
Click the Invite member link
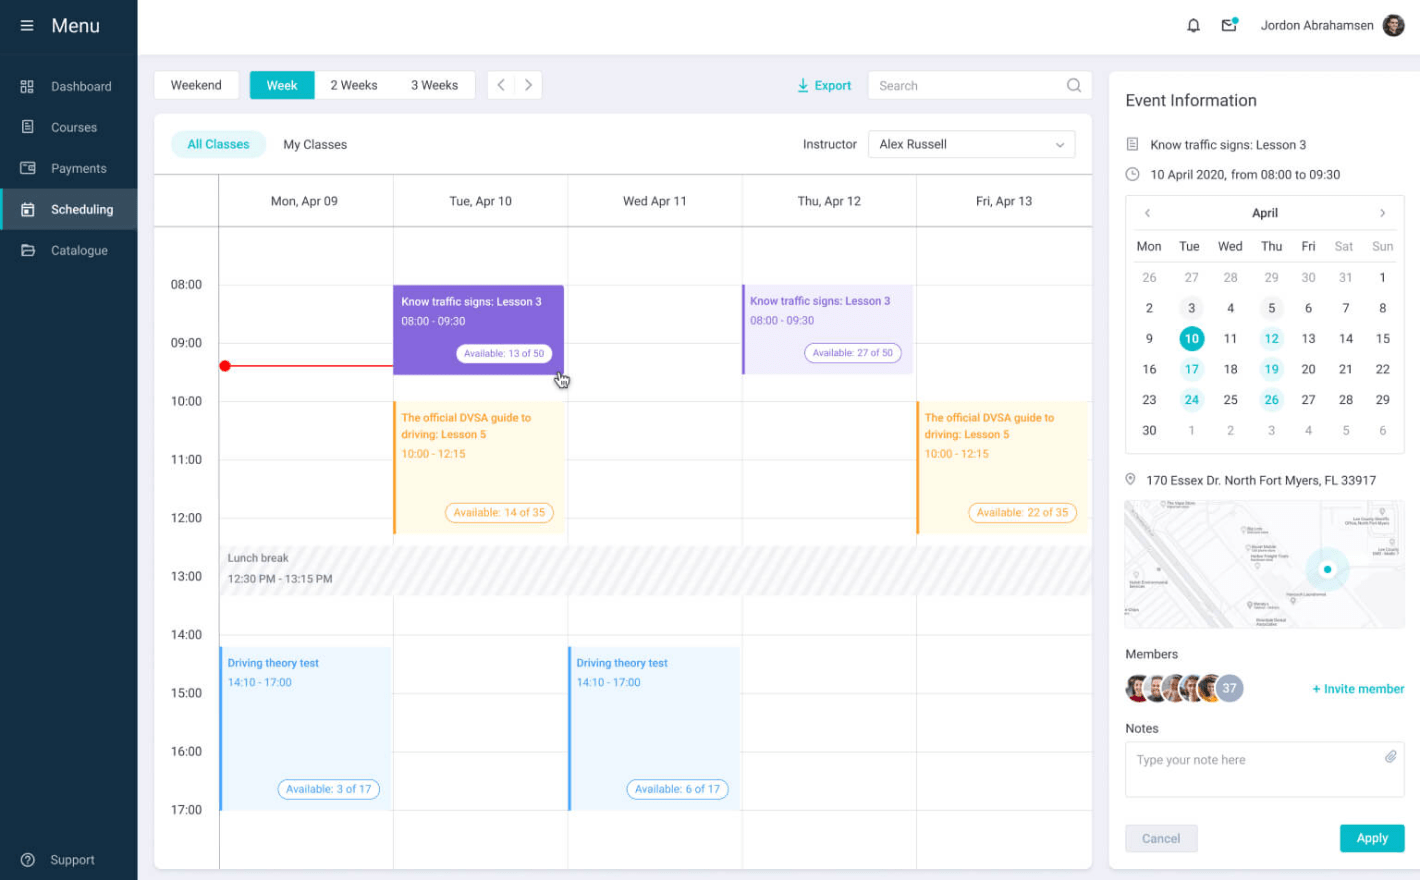[x=1357, y=688]
